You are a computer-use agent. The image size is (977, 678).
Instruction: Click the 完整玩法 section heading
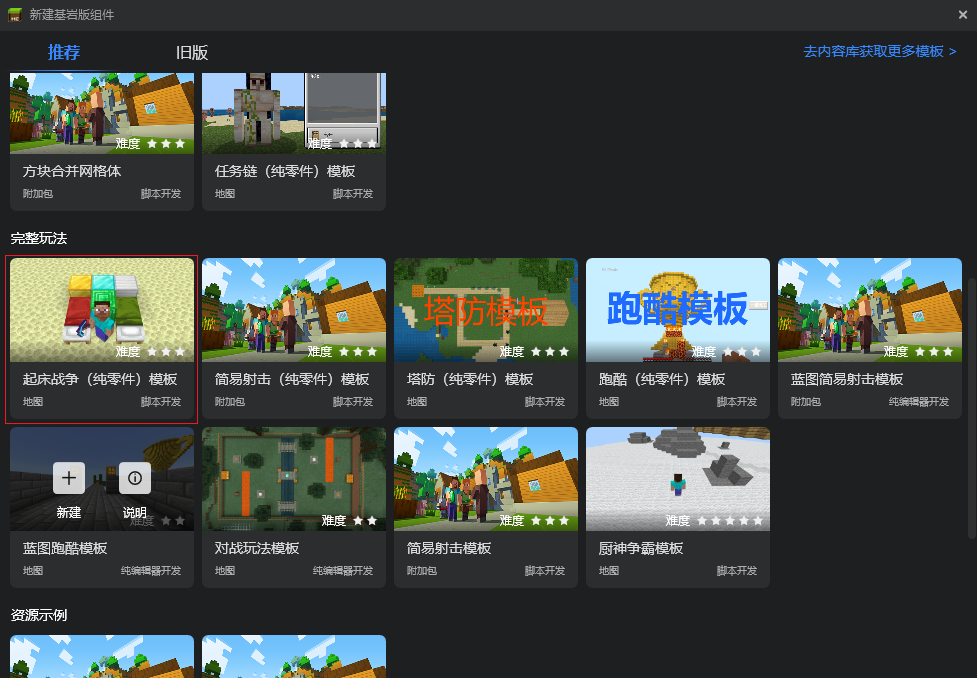click(39, 238)
